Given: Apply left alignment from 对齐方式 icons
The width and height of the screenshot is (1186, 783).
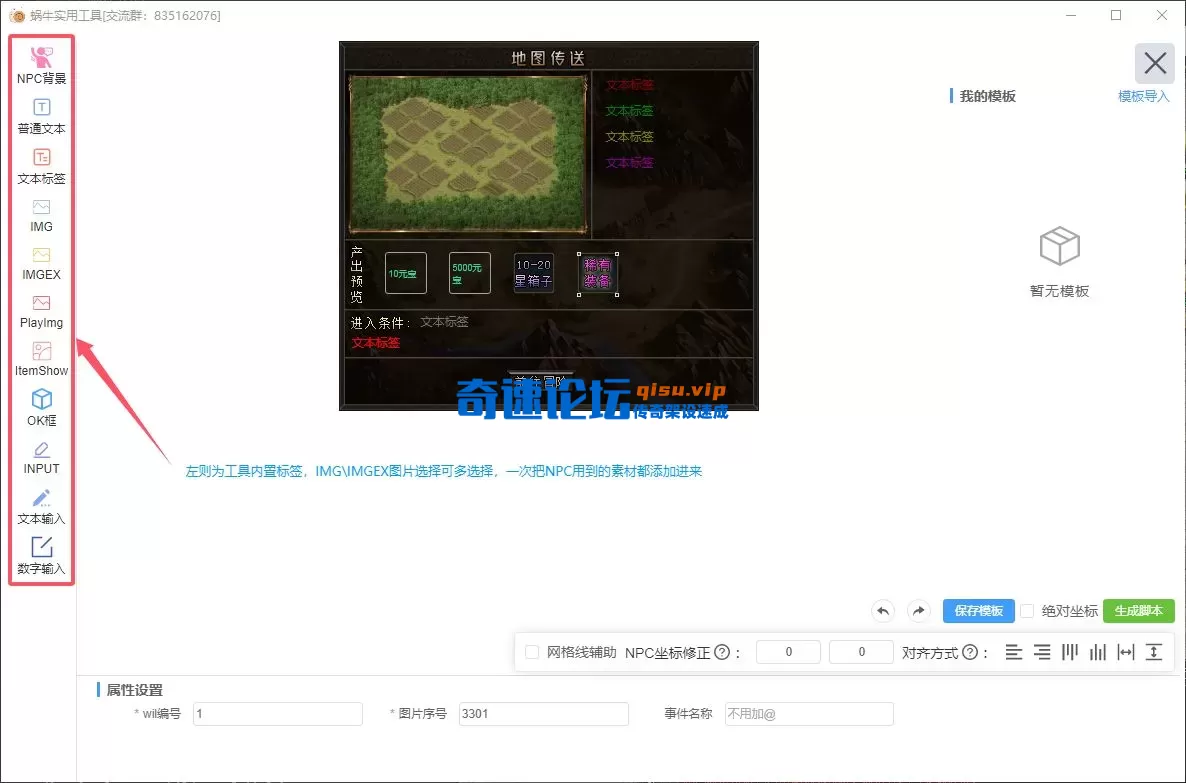Looking at the screenshot, I should 1014,651.
